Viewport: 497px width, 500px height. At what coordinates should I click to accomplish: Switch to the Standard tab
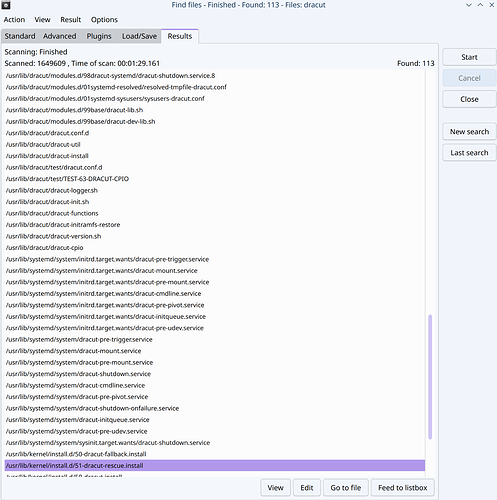pyautogui.click(x=20, y=36)
